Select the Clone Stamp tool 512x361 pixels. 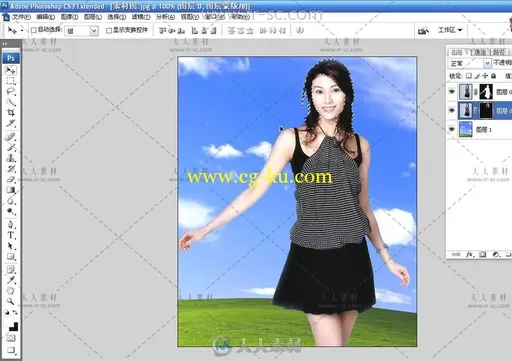tap(11, 158)
